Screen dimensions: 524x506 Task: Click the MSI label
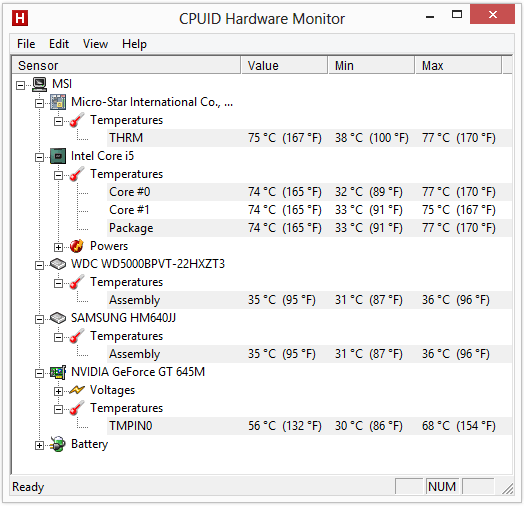click(x=62, y=84)
